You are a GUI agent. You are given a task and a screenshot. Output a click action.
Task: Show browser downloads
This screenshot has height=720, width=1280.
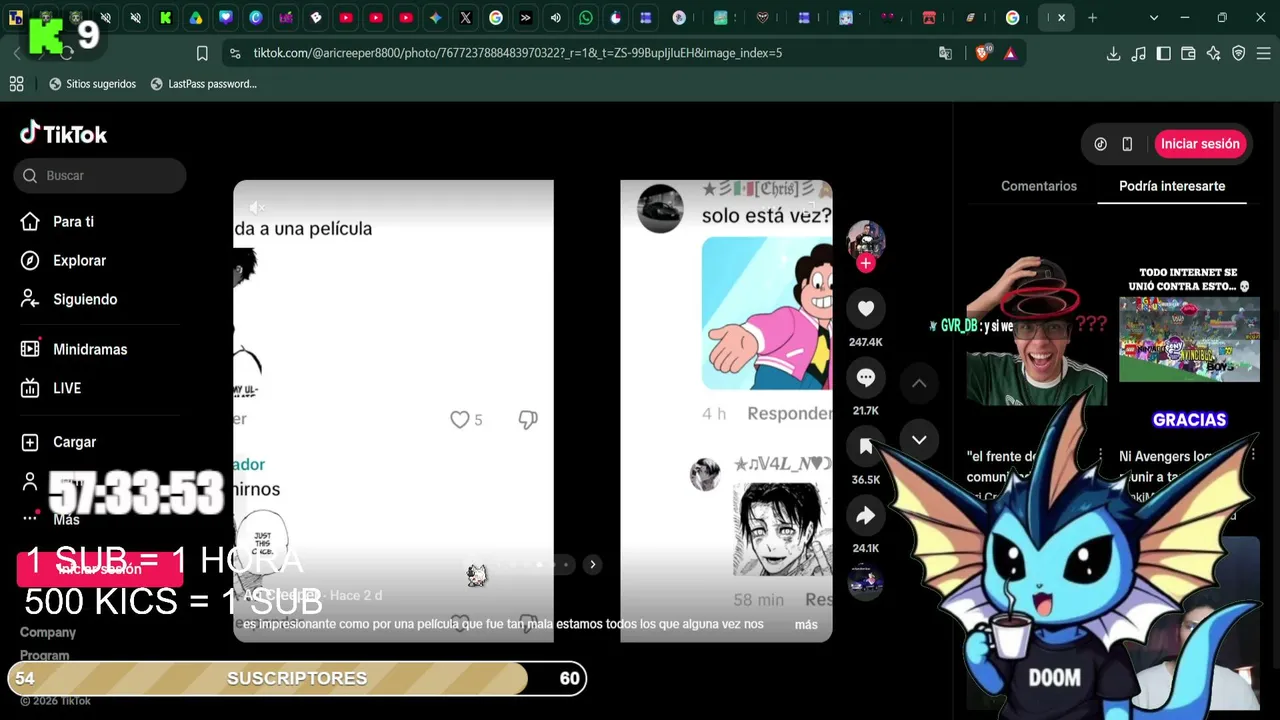click(1113, 53)
